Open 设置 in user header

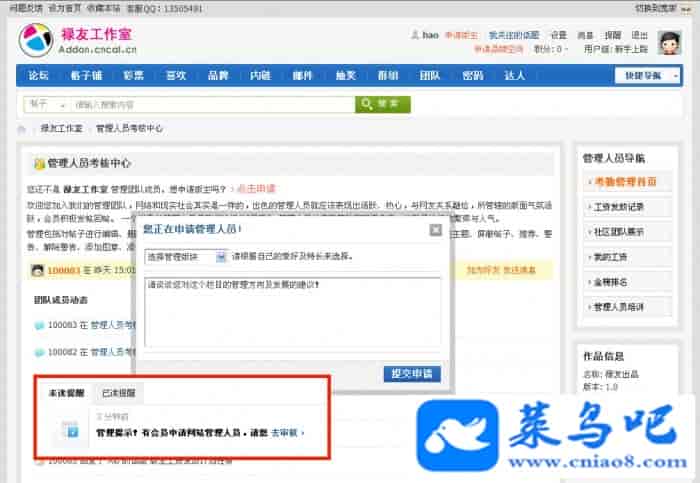coord(558,35)
